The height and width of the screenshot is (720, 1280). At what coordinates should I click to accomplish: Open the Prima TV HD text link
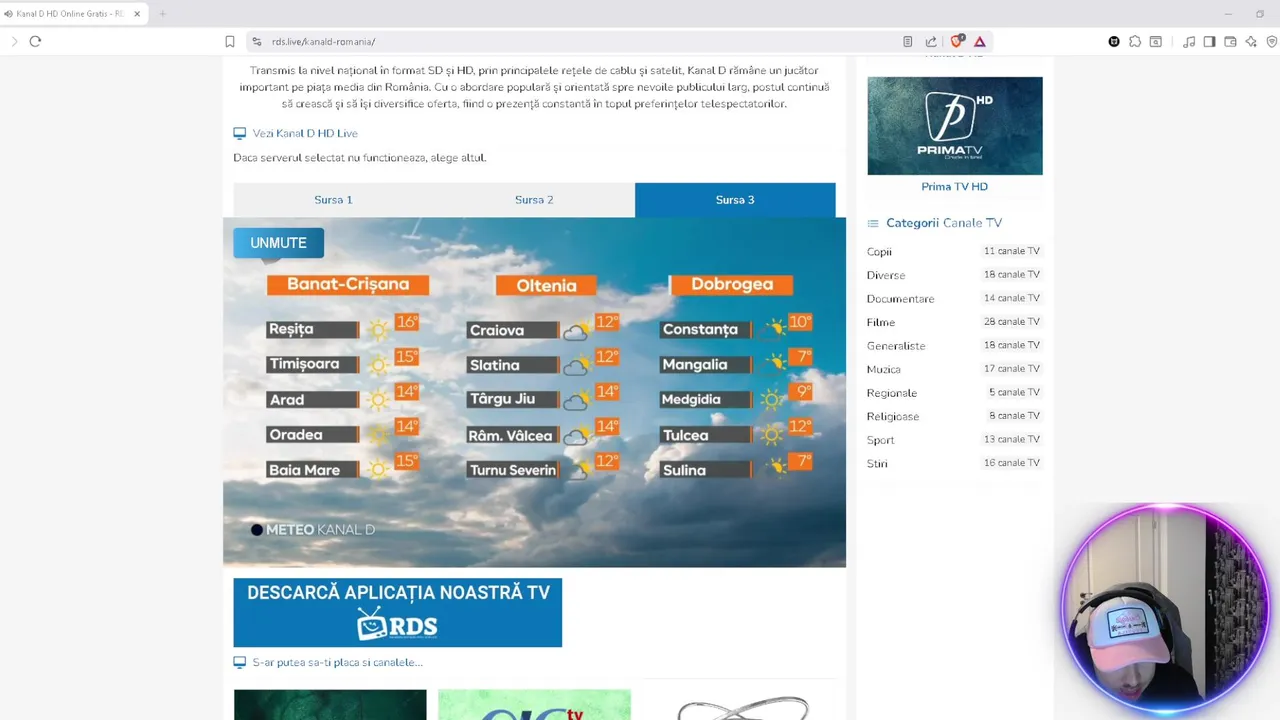point(955,187)
